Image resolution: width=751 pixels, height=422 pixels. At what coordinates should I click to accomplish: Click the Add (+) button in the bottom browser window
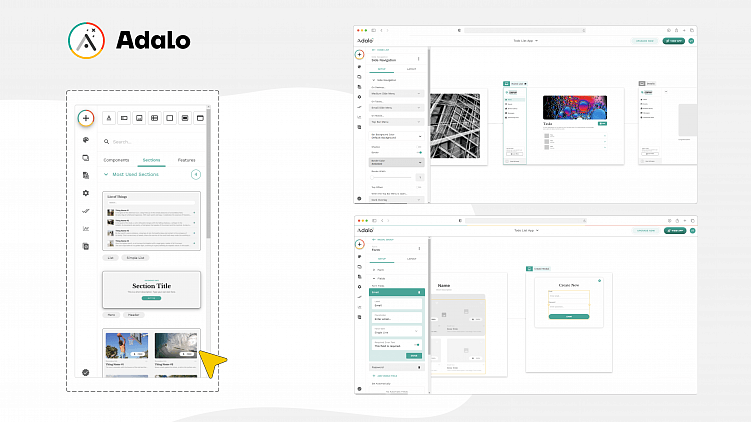[x=359, y=244]
